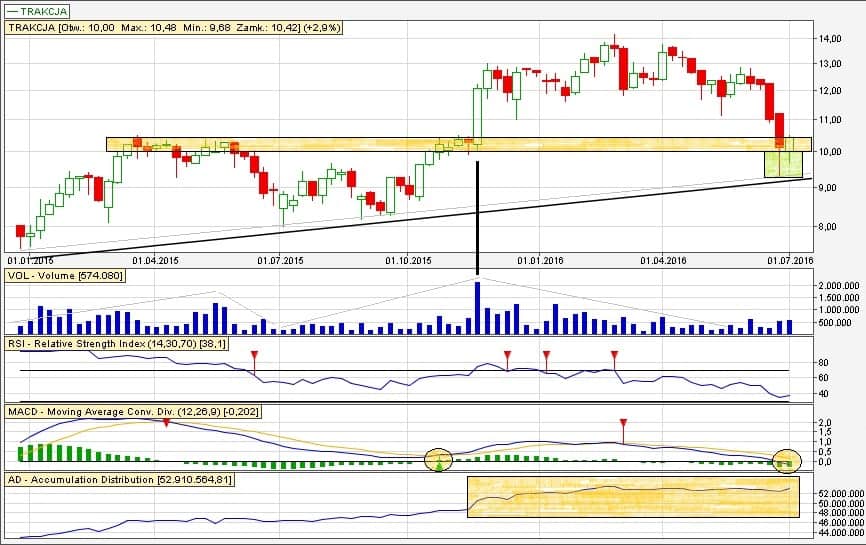Screen dimensions: 866x545
Task: Click the yellow horizontal support zone band
Action: [x=300, y=144]
